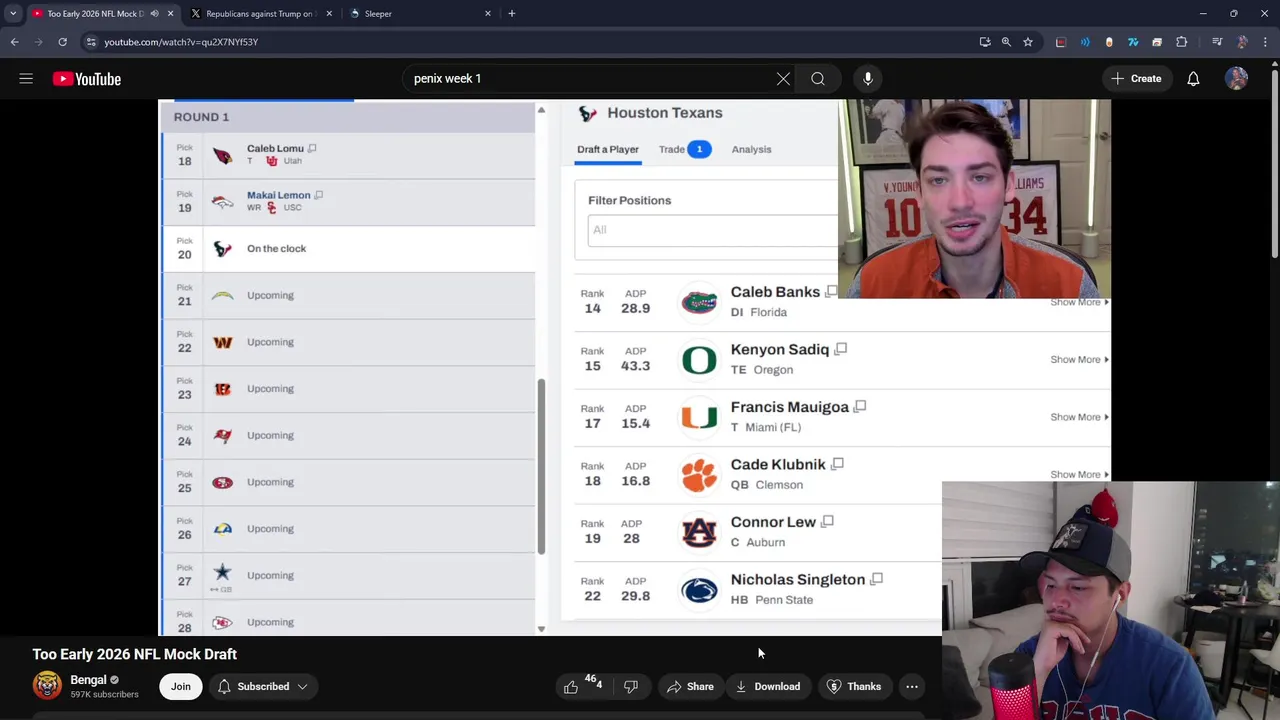Viewport: 1280px width, 720px height.
Task: Select player Cade Klubnik
Action: point(778,465)
